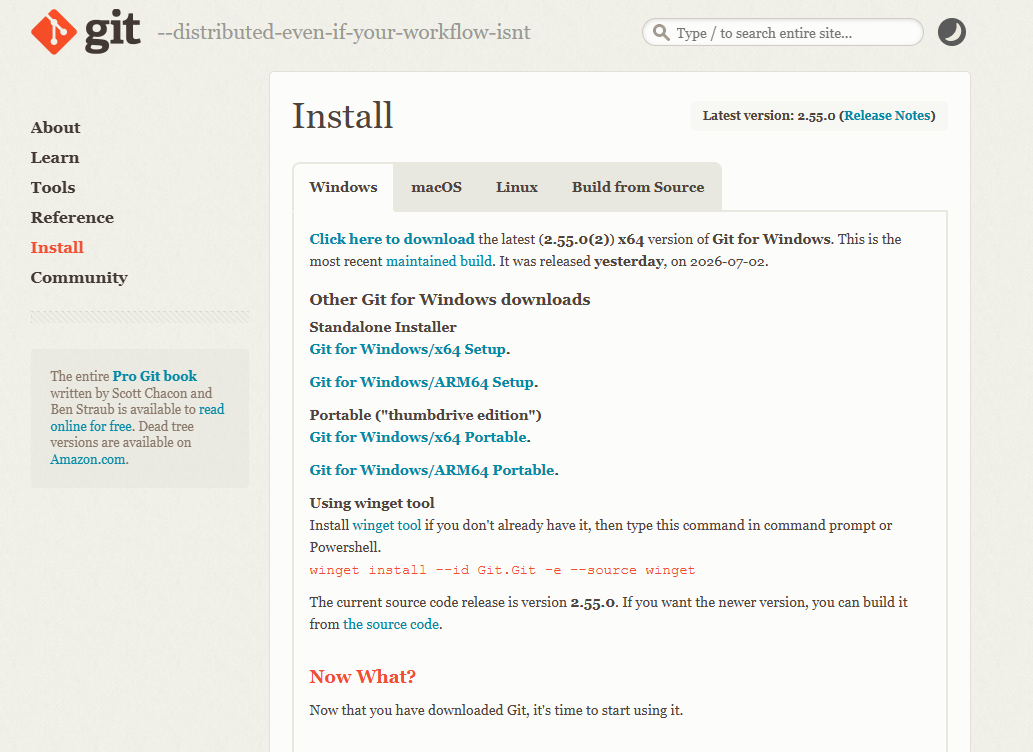Switch to the Linux tab
This screenshot has width=1033, height=752.
click(x=516, y=187)
